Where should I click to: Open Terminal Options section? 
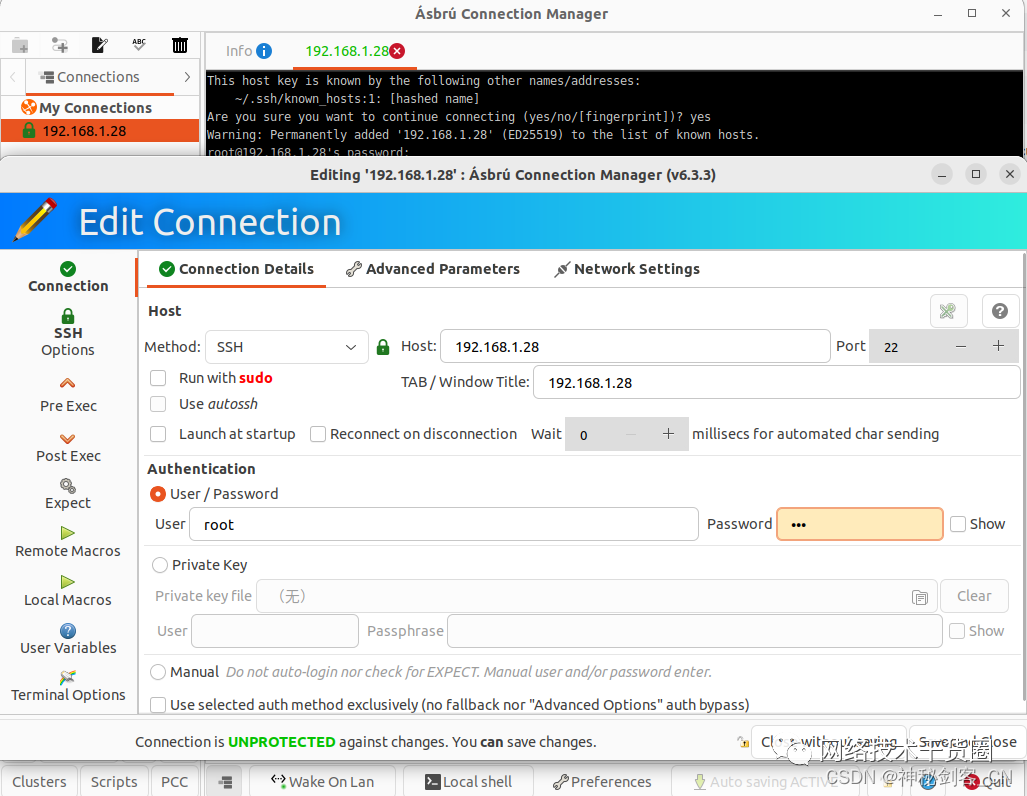pyautogui.click(x=68, y=686)
